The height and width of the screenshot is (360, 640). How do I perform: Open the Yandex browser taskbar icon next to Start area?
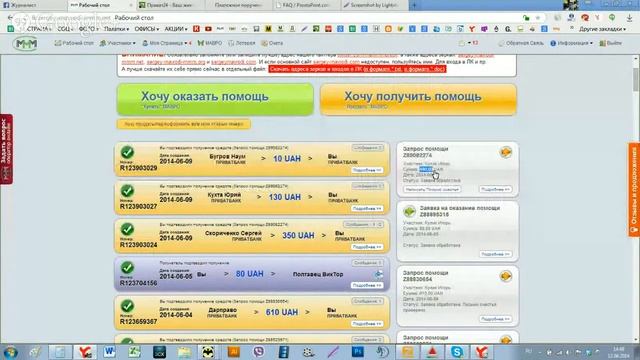pyautogui.click(x=85, y=352)
